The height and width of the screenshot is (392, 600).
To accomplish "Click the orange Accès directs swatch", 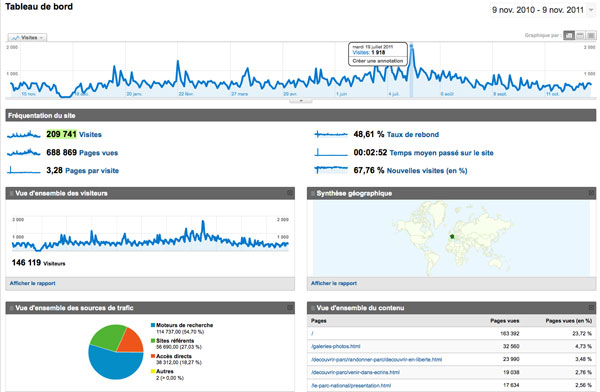I will pos(153,356).
